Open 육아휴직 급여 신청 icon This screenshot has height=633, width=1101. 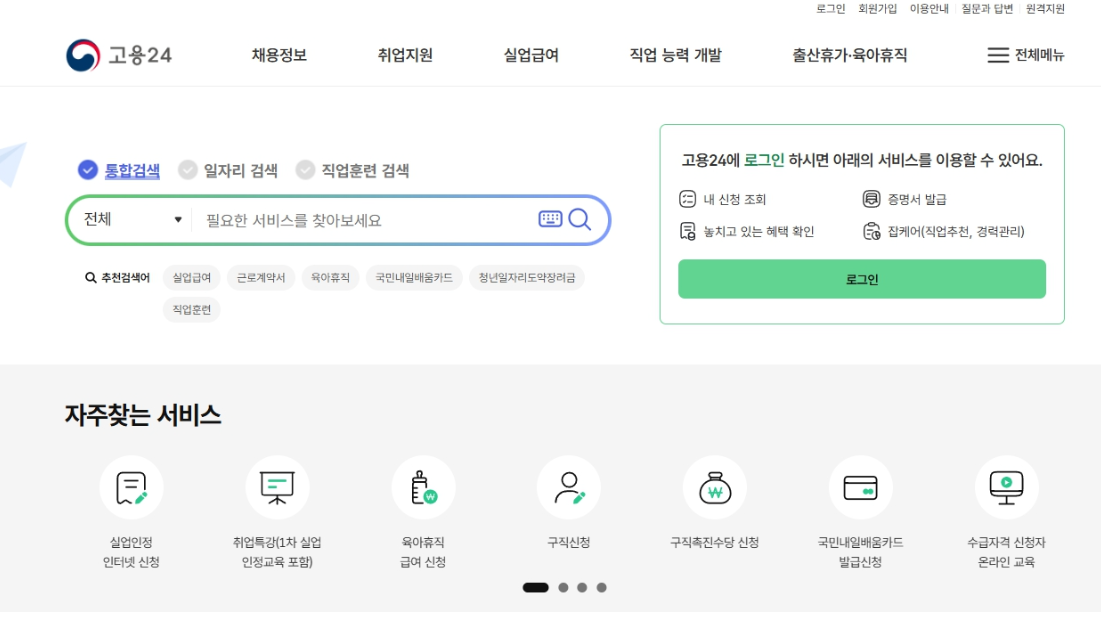pos(423,488)
